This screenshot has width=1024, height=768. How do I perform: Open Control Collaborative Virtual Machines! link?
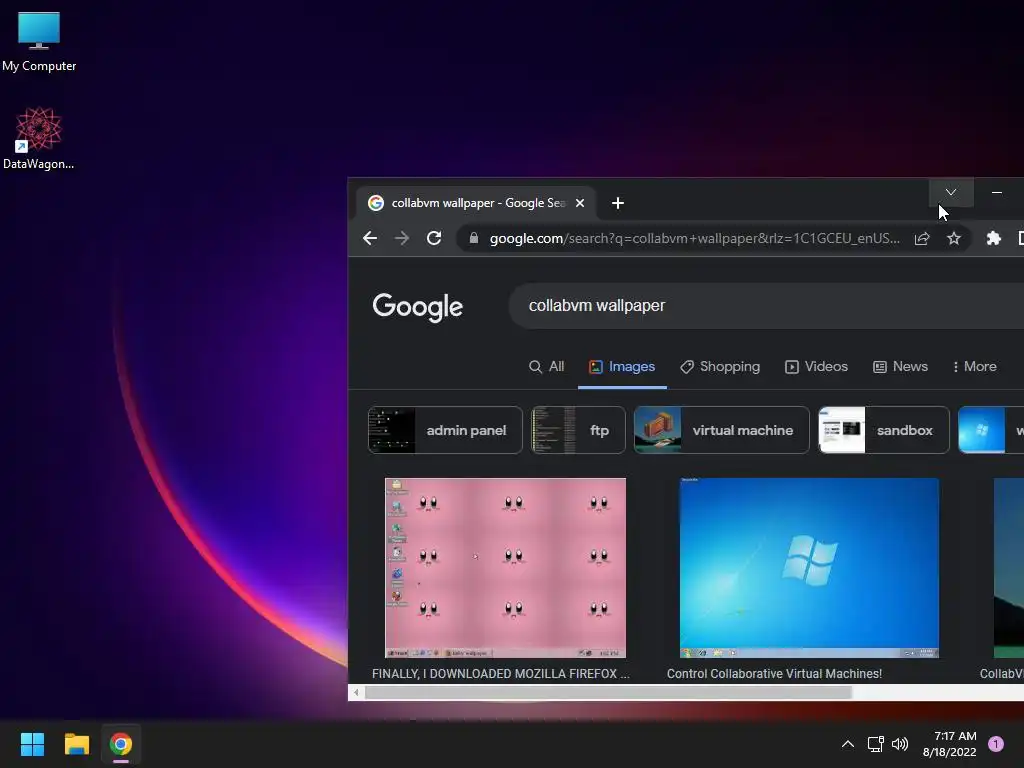[775, 673]
